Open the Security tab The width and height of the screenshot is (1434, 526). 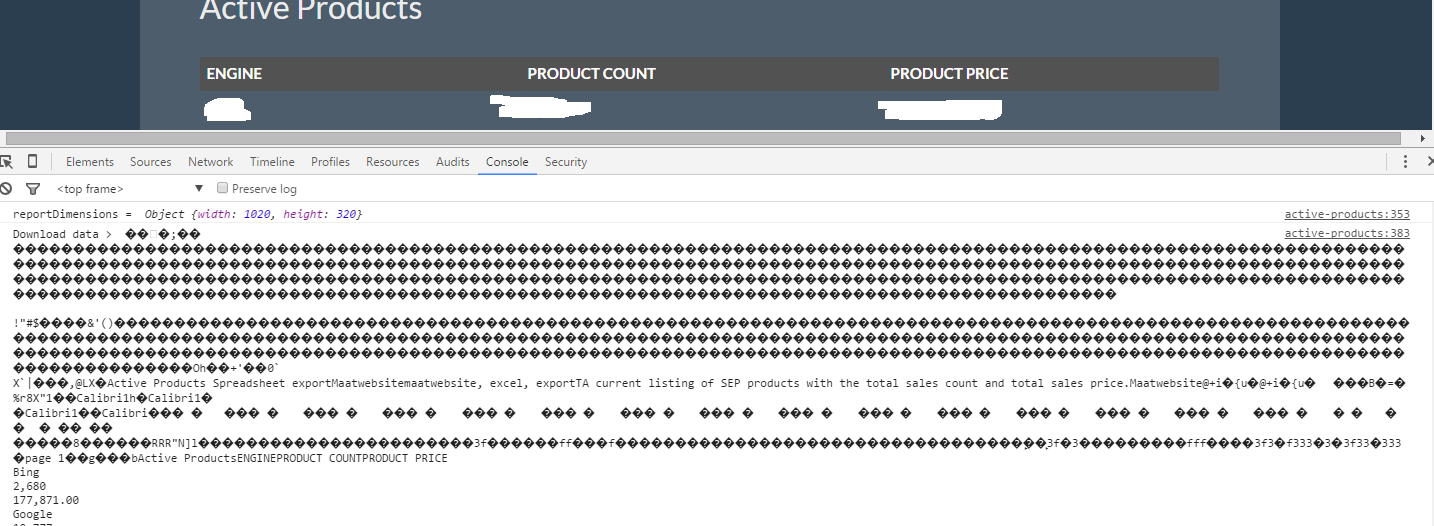point(566,162)
